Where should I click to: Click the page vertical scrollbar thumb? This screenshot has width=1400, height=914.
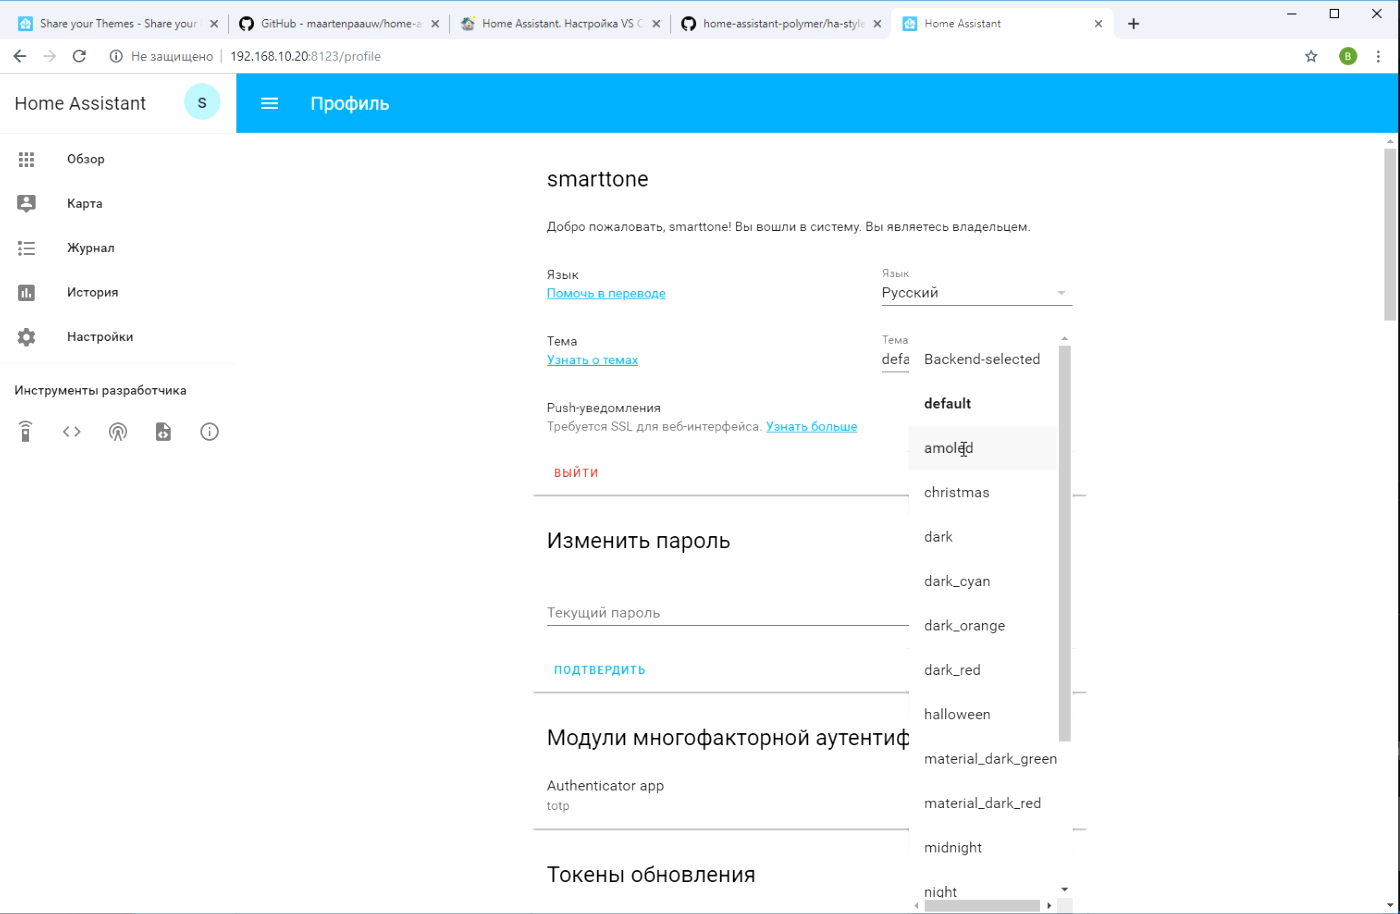pos(1390,234)
